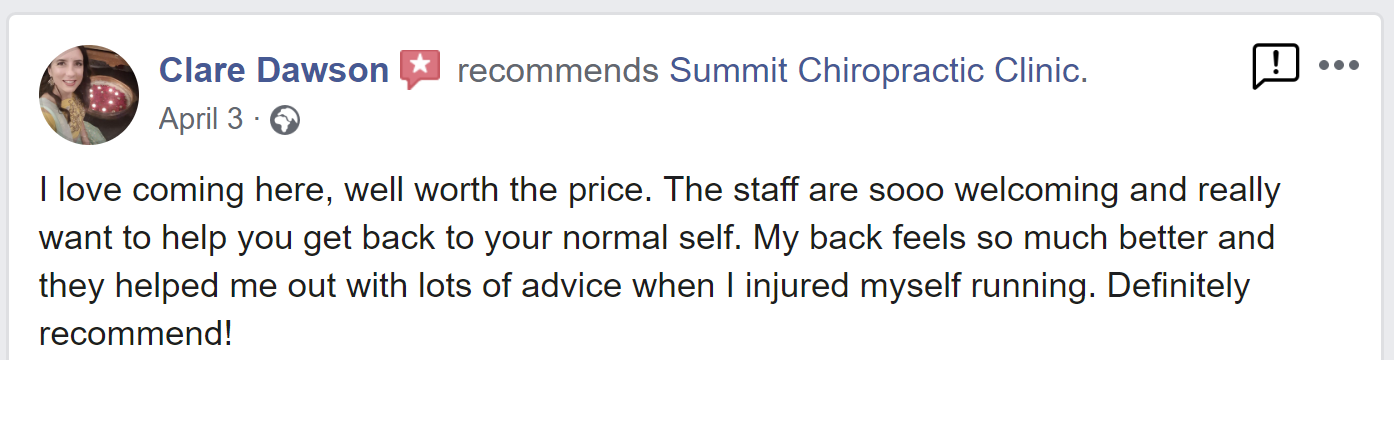This screenshot has height=423, width=1394.
Task: Open Clare Dawson's profile picture
Action: click(89, 95)
